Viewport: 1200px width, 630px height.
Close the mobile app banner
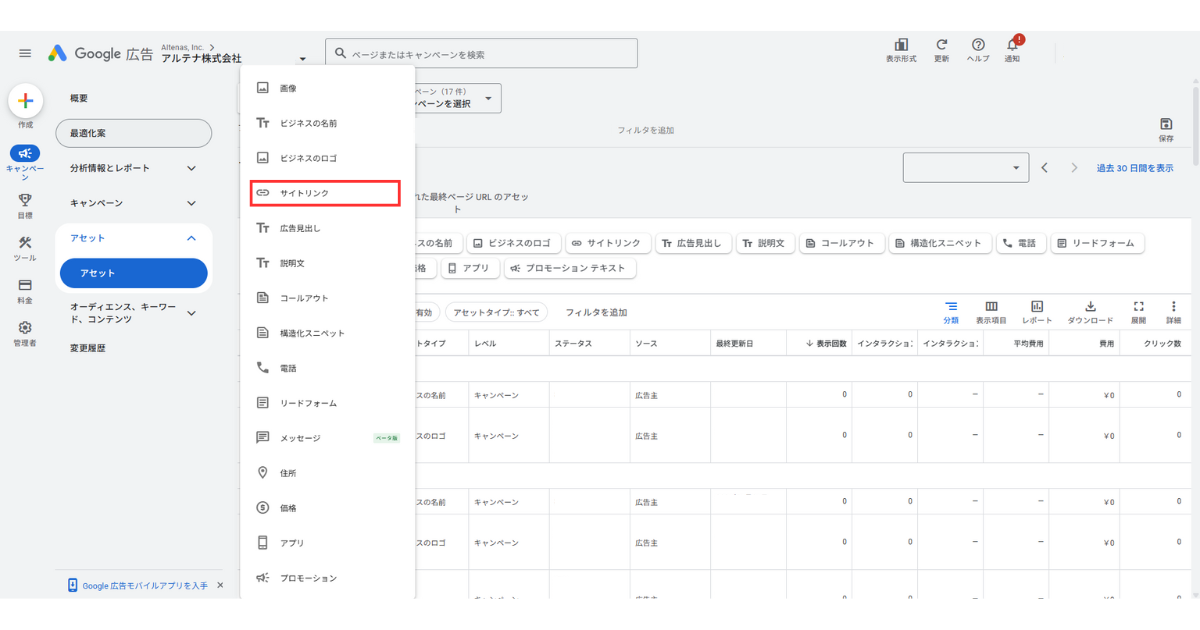click(220, 585)
